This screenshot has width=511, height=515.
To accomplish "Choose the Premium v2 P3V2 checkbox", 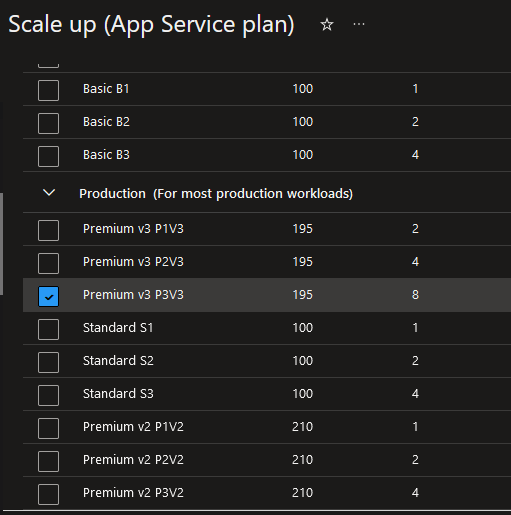I will pyautogui.click(x=48, y=494).
